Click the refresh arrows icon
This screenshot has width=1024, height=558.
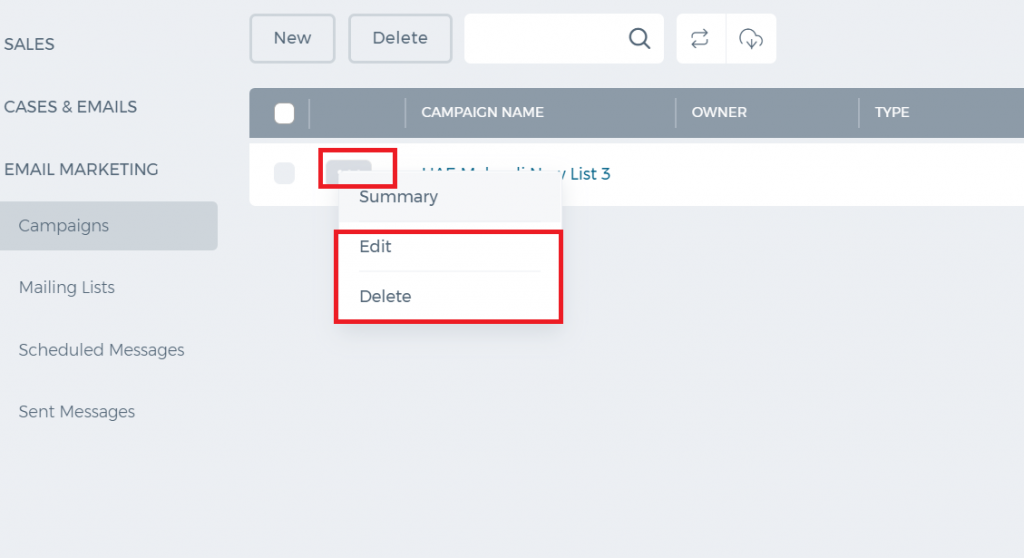pos(700,39)
